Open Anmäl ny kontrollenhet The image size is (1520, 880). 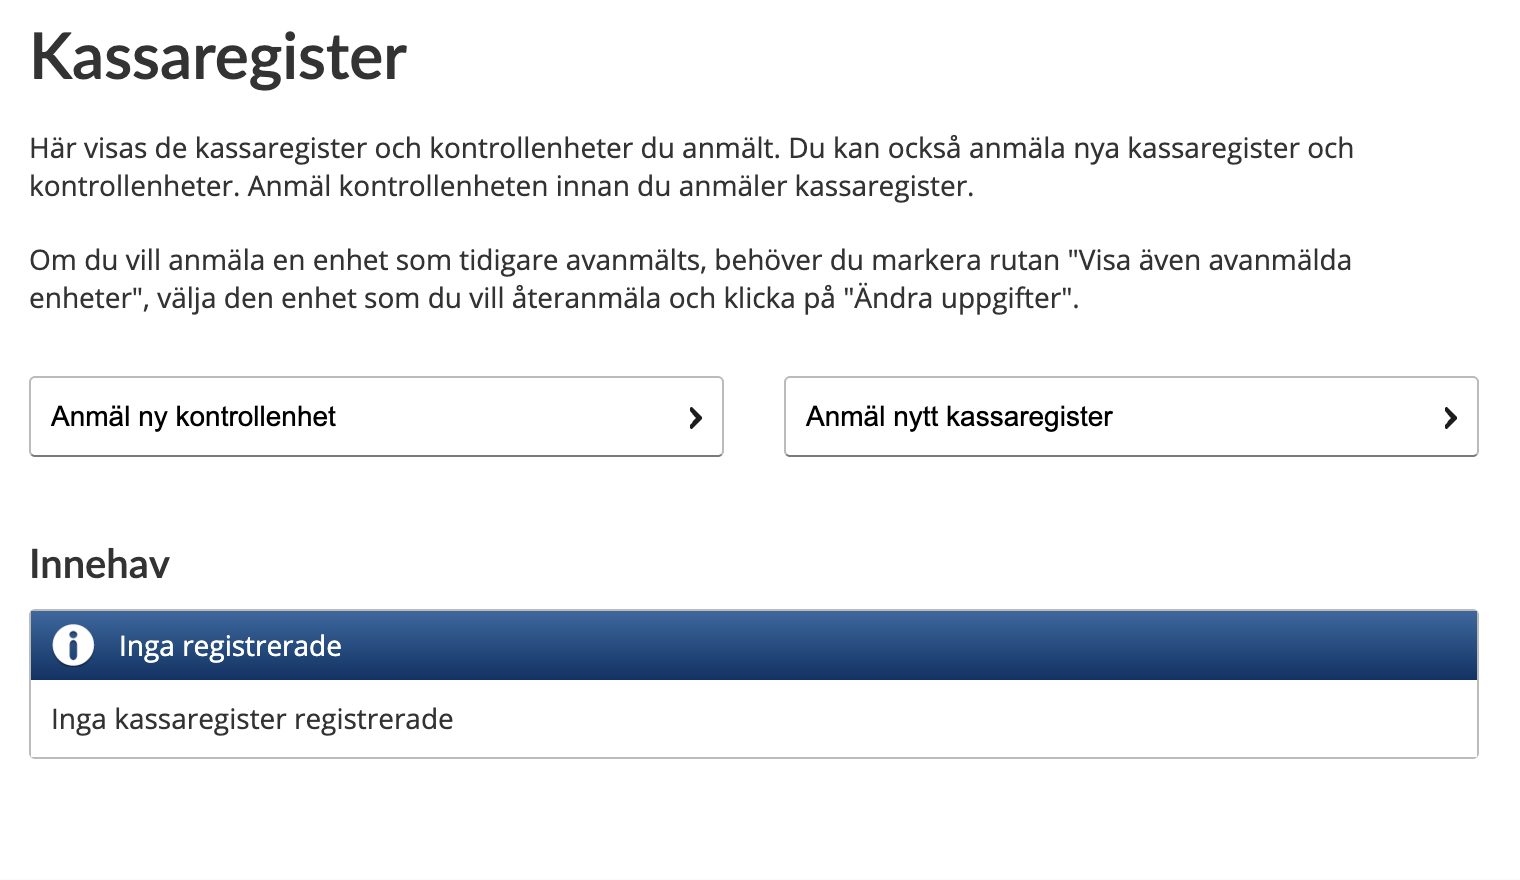click(x=376, y=417)
